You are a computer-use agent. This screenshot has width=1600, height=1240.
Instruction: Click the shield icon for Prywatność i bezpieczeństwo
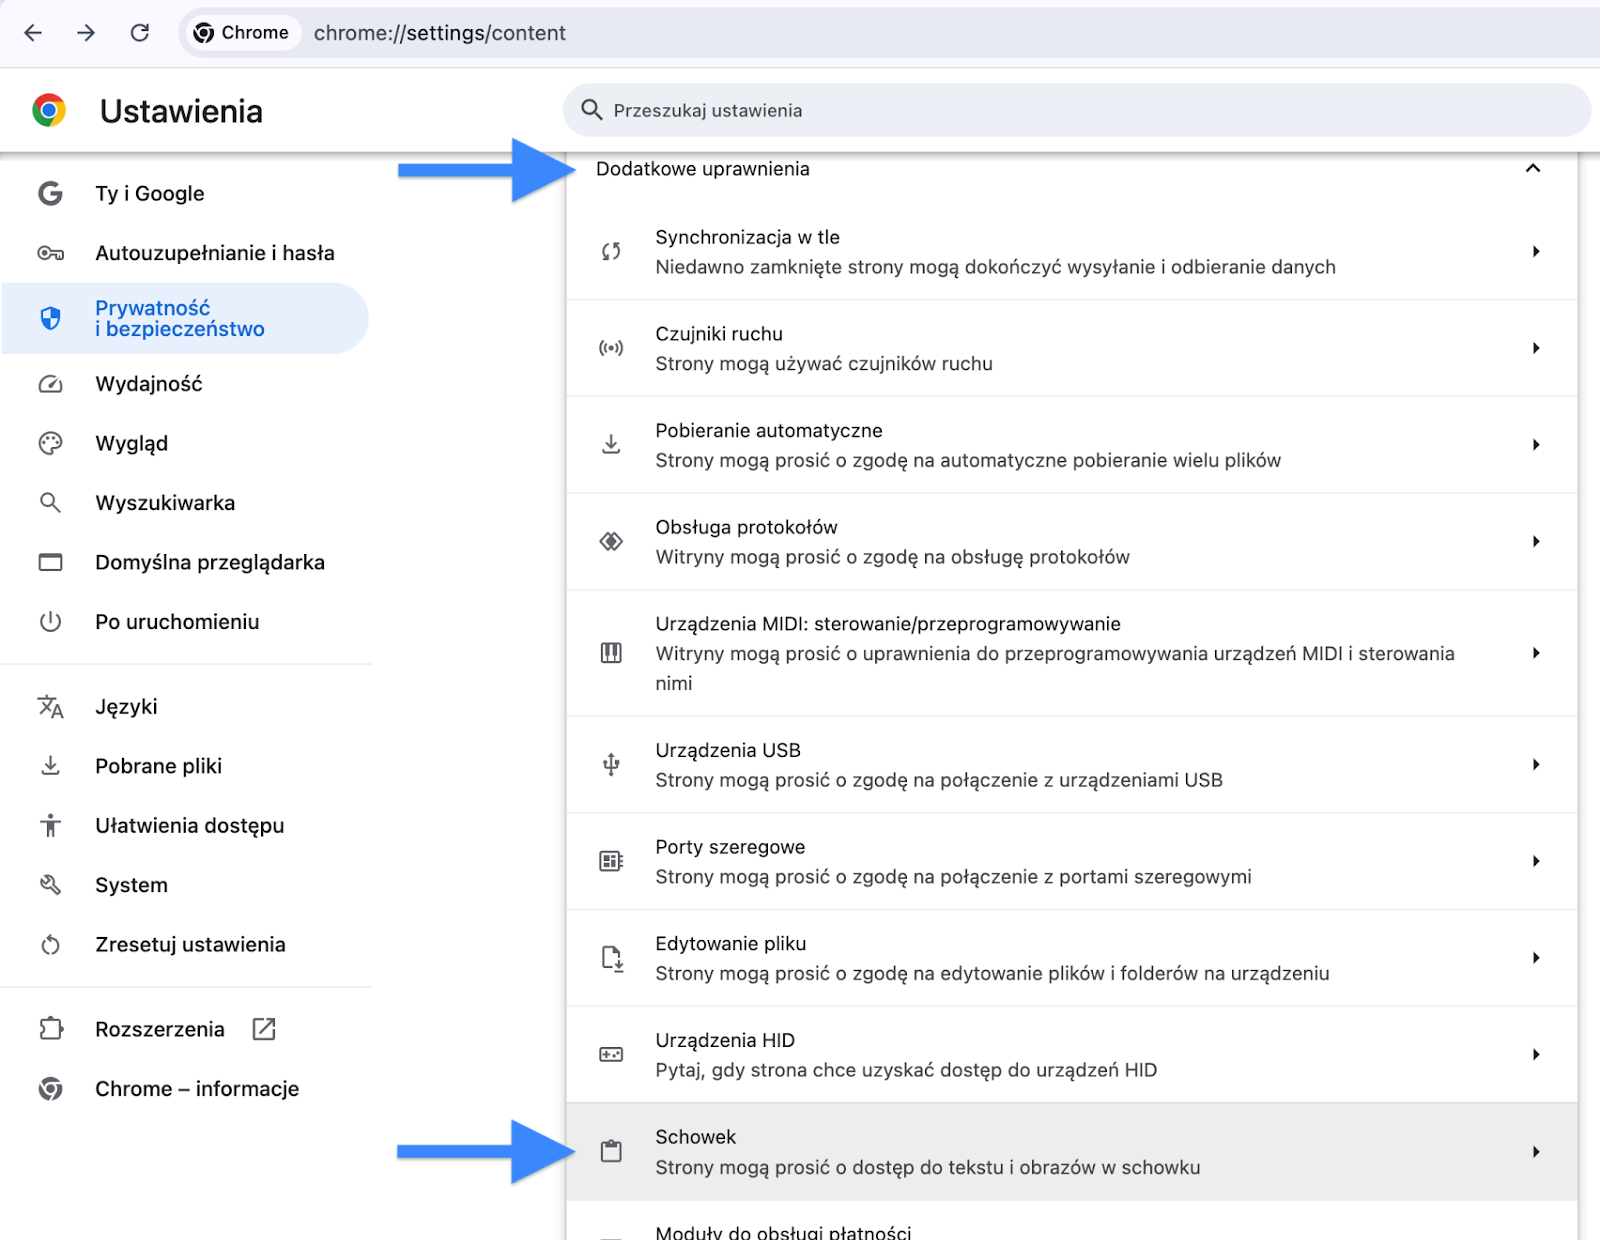[x=50, y=318]
